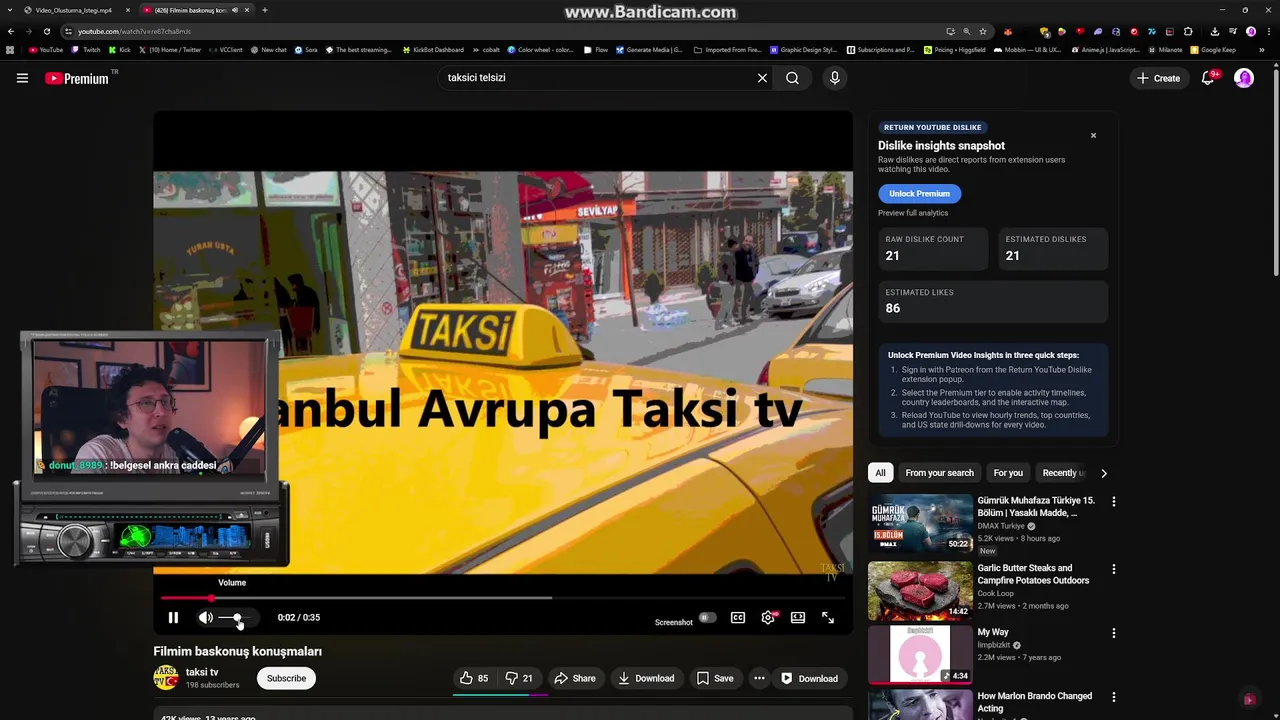Image resolution: width=1280 pixels, height=720 pixels.
Task: Open YouTube notifications bell
Action: [x=1208, y=78]
